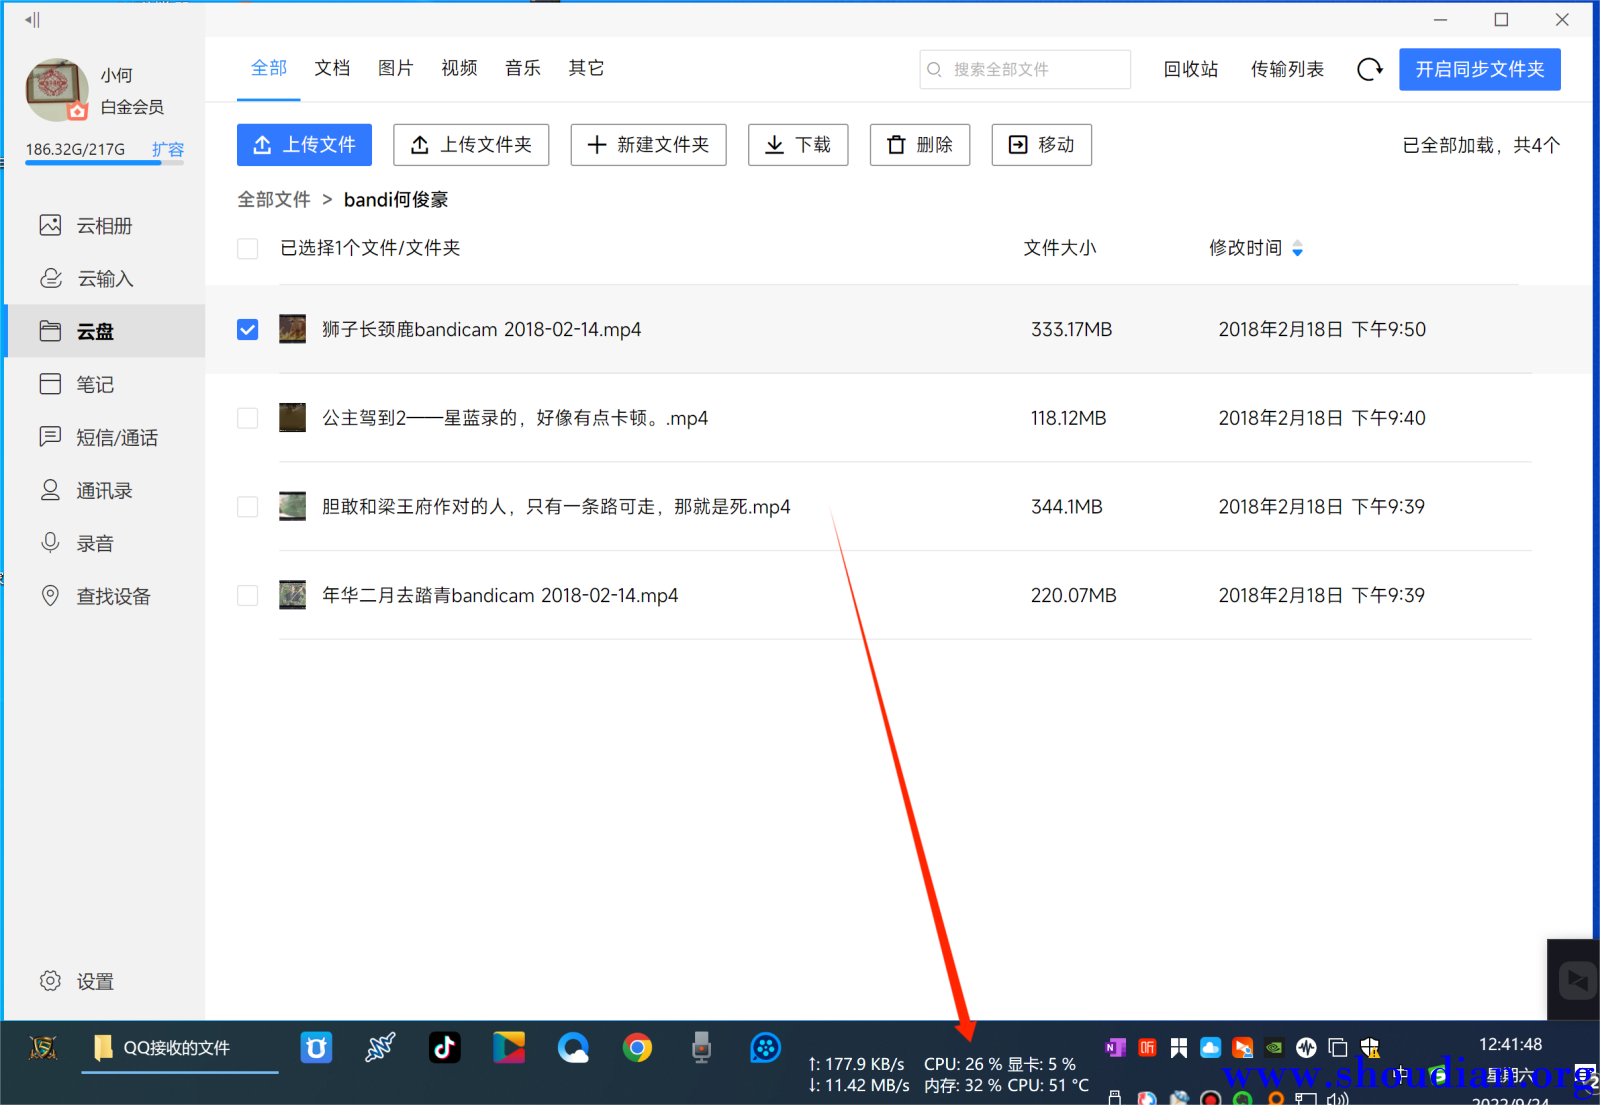Screen dimensions: 1600x1105
Task: Click the floating video widget at bottom right
Action: click(1575, 980)
